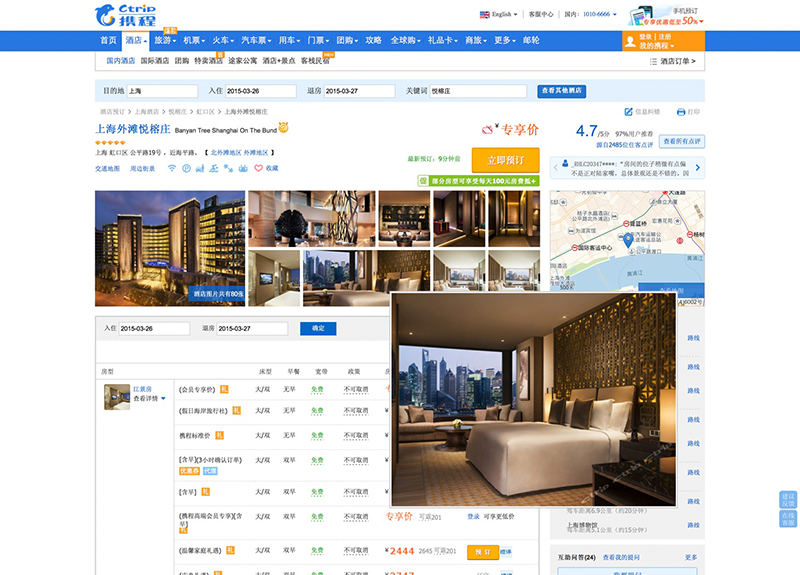Open the 邮轮 nav item
Screen dimensions: 800x575
coord(531,40)
